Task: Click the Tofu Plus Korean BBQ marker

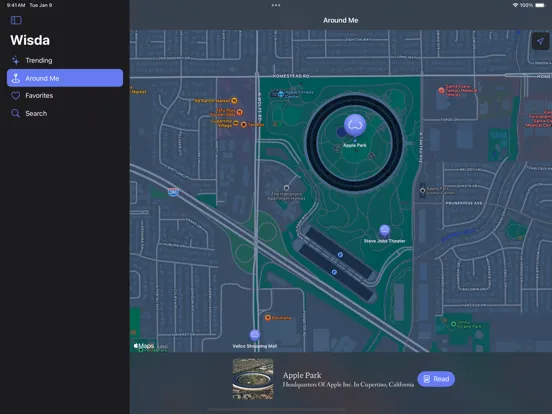Action: tap(239, 112)
